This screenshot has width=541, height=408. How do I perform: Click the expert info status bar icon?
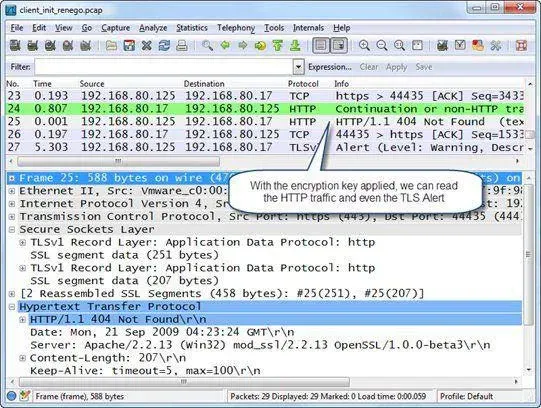[x=11, y=396]
